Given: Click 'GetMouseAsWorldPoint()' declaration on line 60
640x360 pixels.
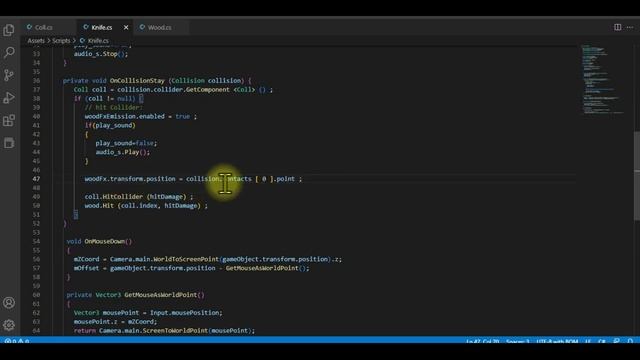Looking at the screenshot, I should [164, 295].
